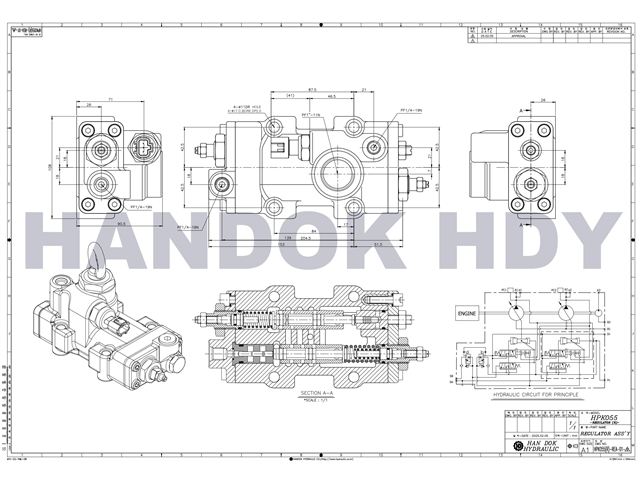640x480 pixels.
Task: Click the "46.5" dimension above the front view
Action: [x=332, y=96]
